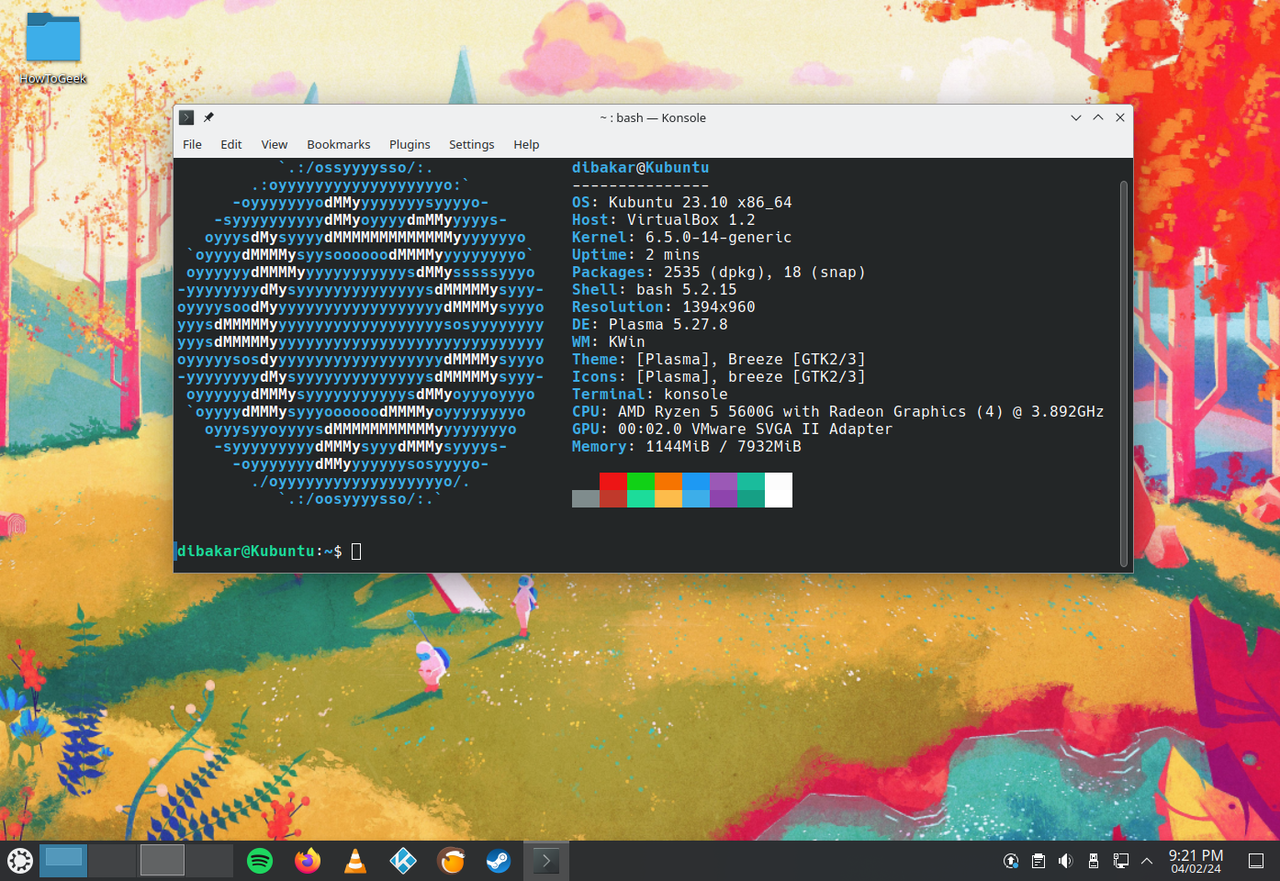
Task: Open Spotify from the taskbar
Action: (x=259, y=860)
